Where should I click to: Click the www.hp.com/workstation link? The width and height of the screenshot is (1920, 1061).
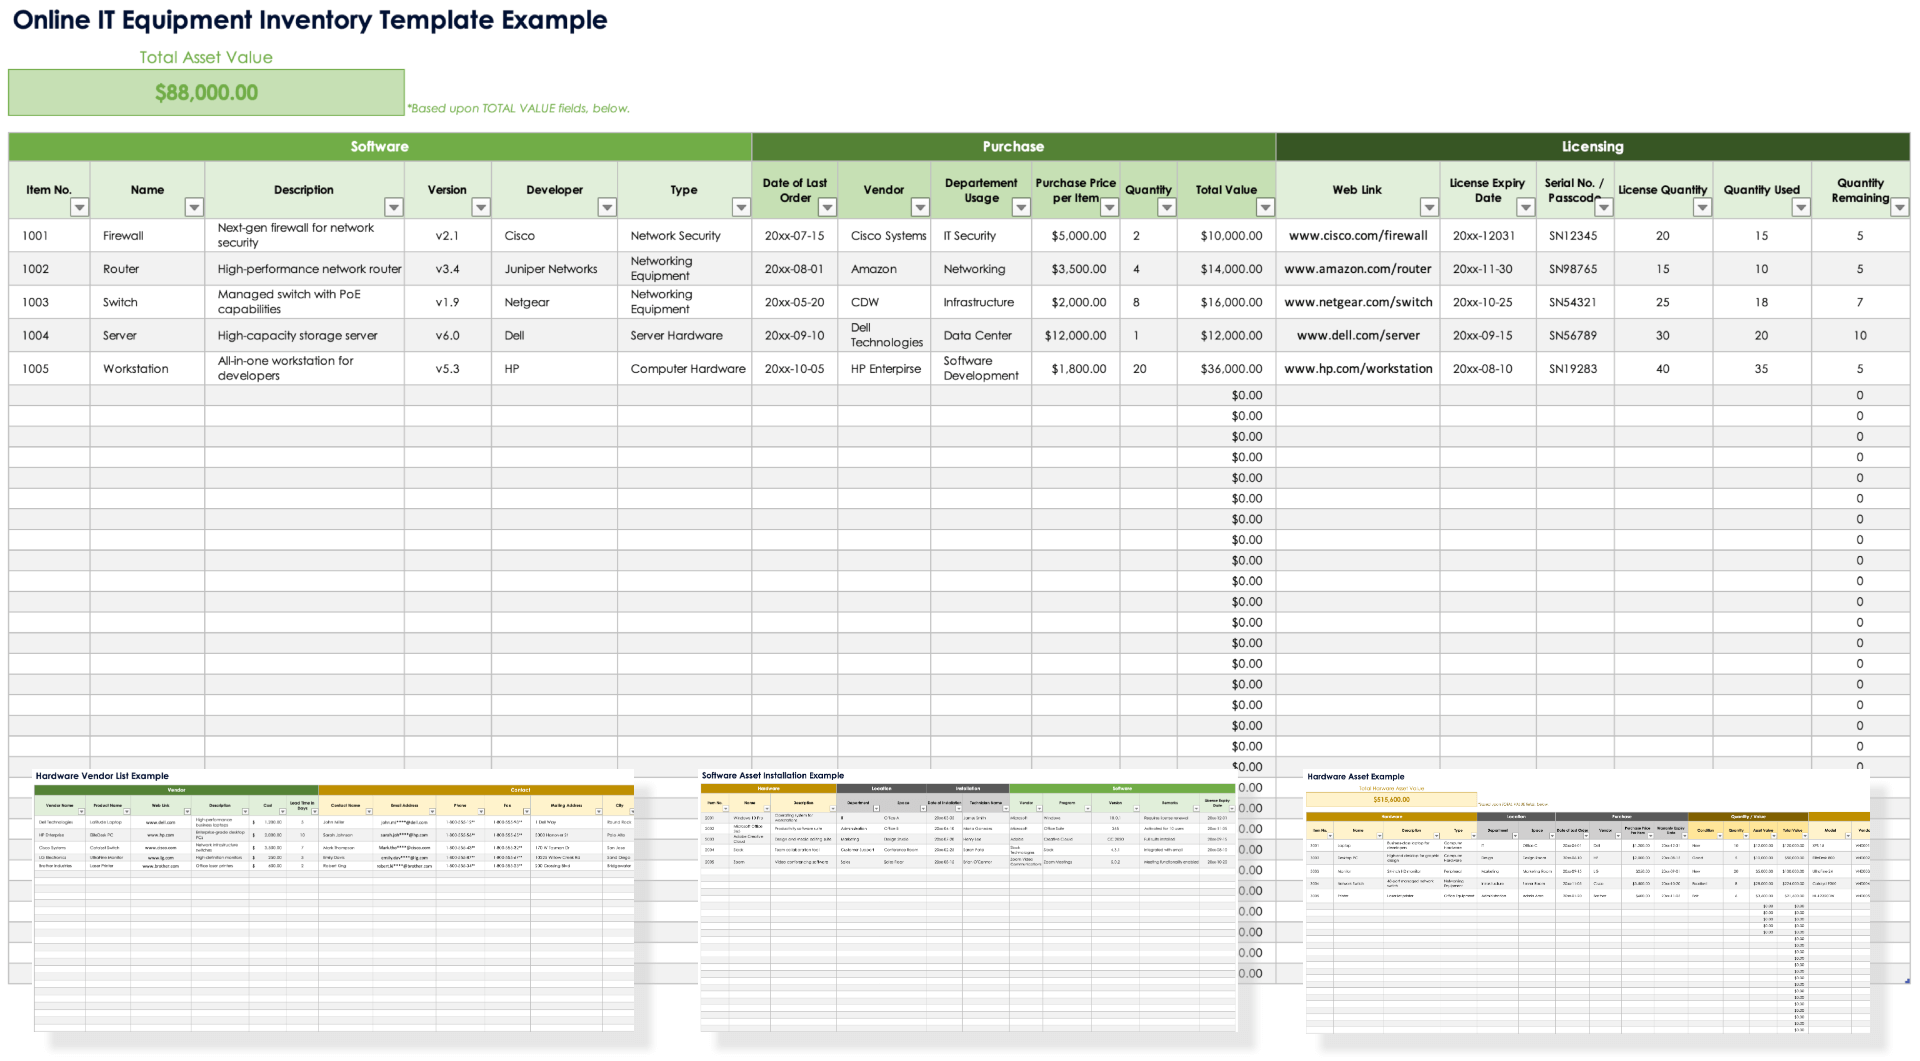[1357, 369]
